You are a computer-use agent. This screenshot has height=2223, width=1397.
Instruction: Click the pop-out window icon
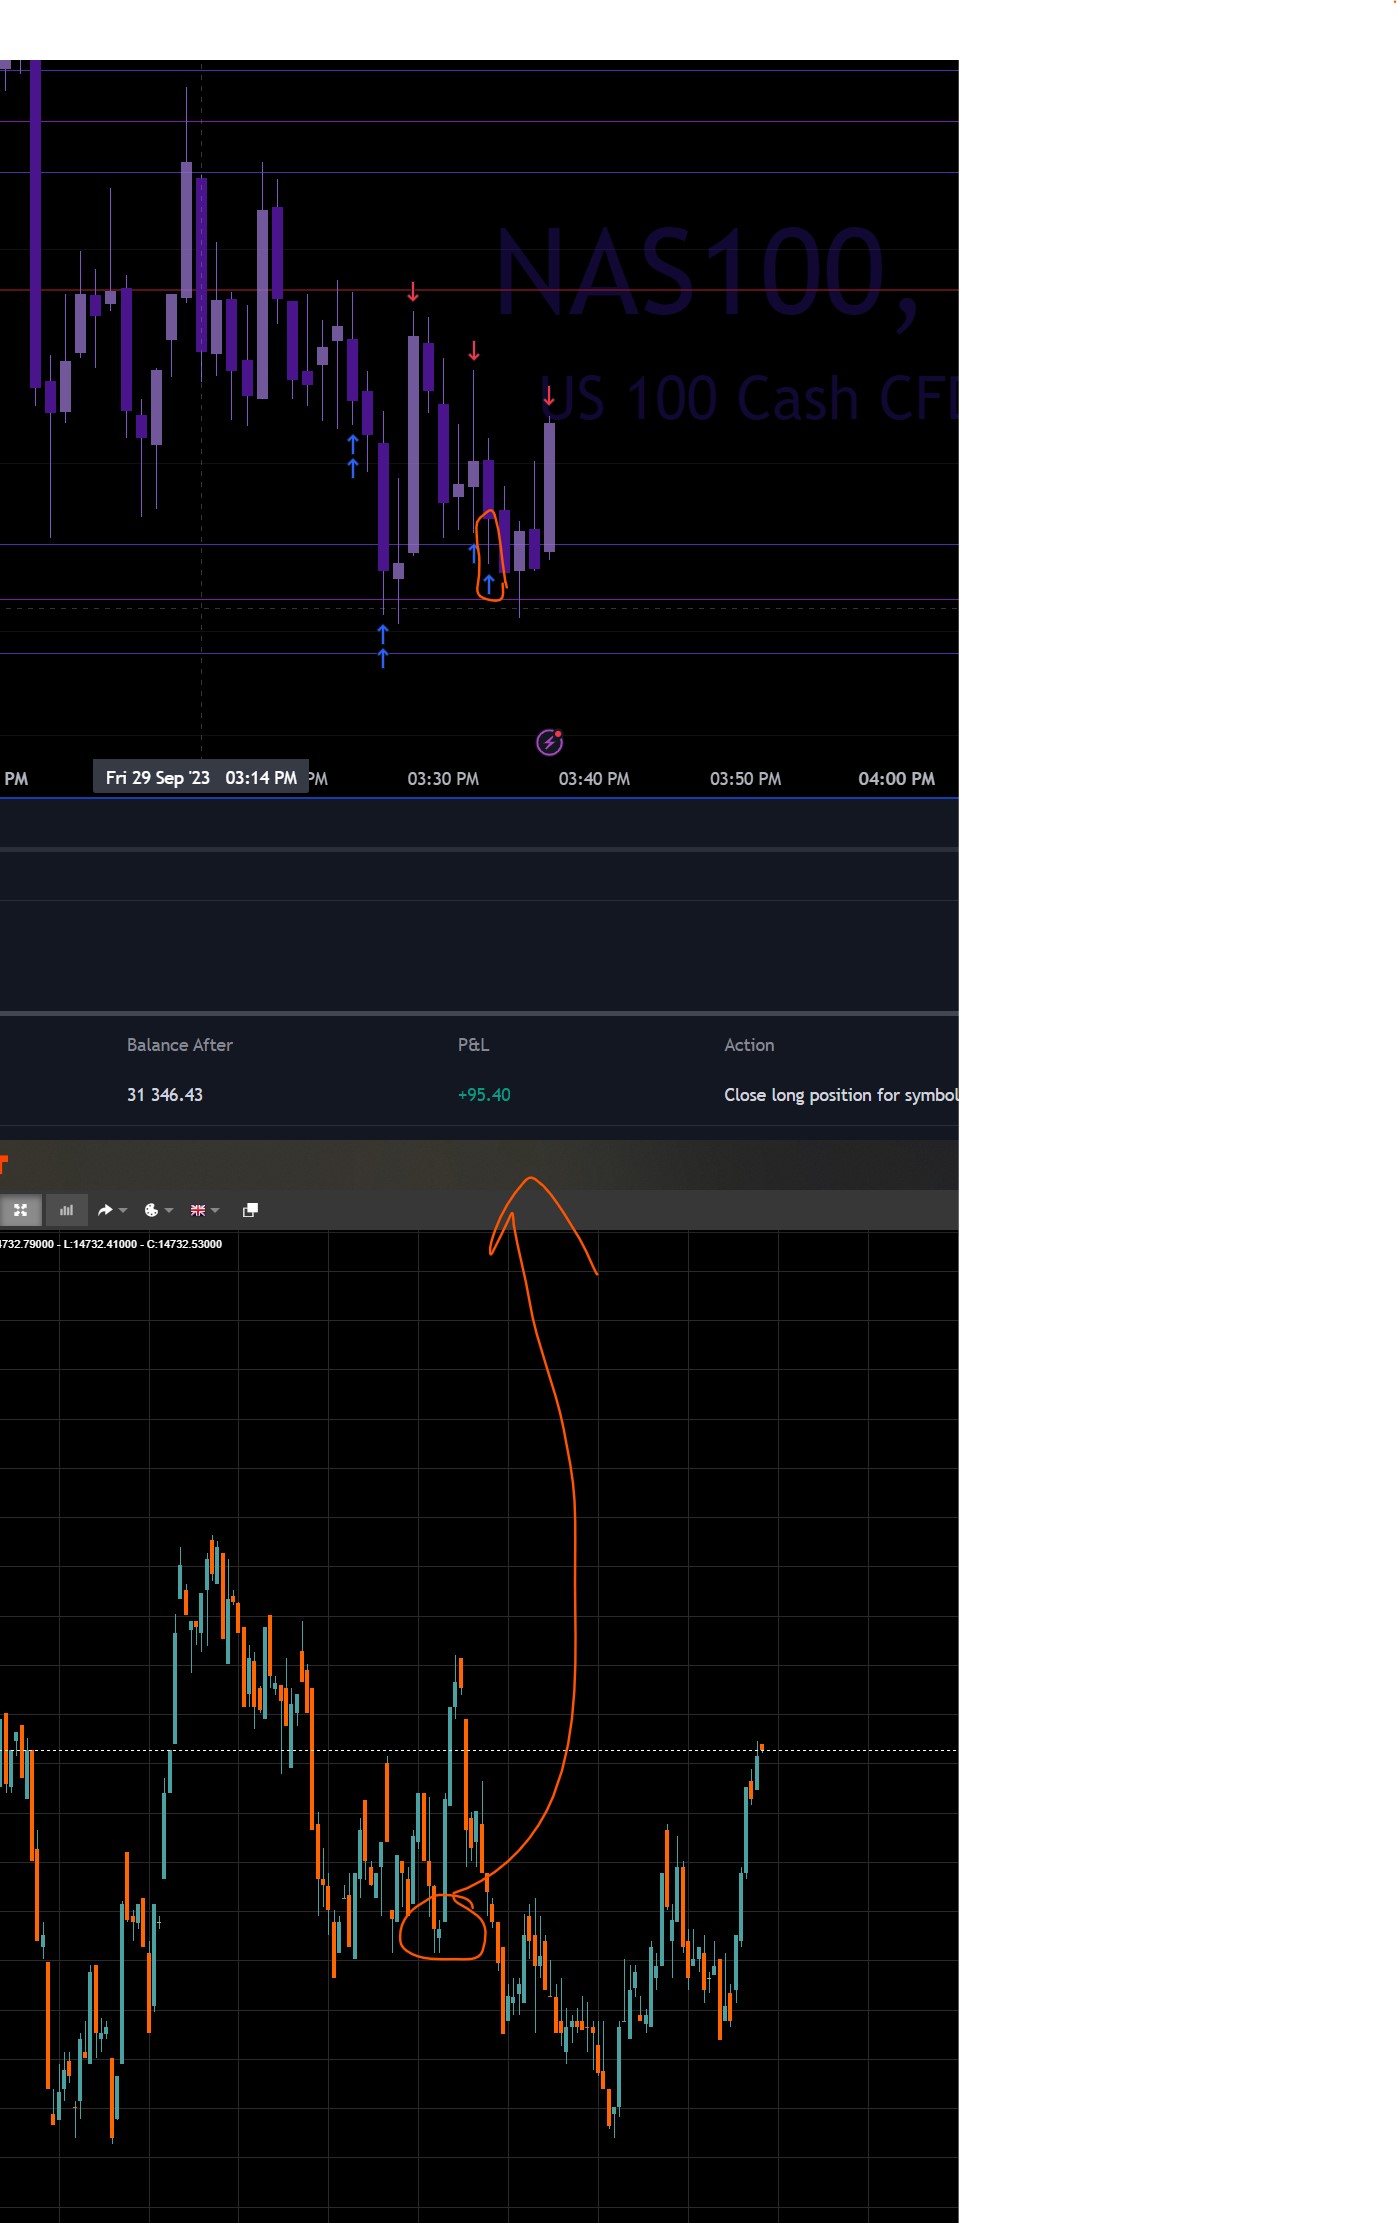(x=250, y=1210)
